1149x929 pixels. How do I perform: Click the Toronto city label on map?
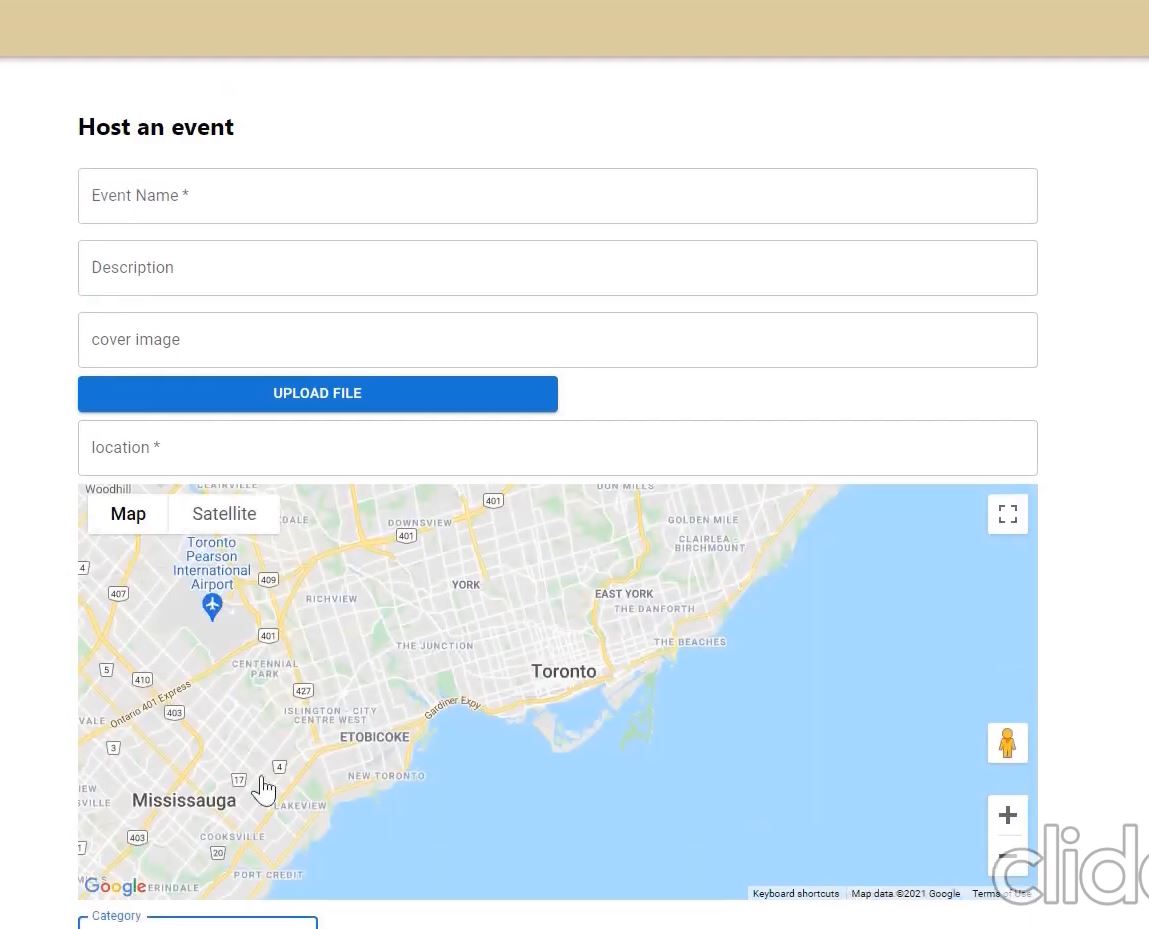click(564, 671)
